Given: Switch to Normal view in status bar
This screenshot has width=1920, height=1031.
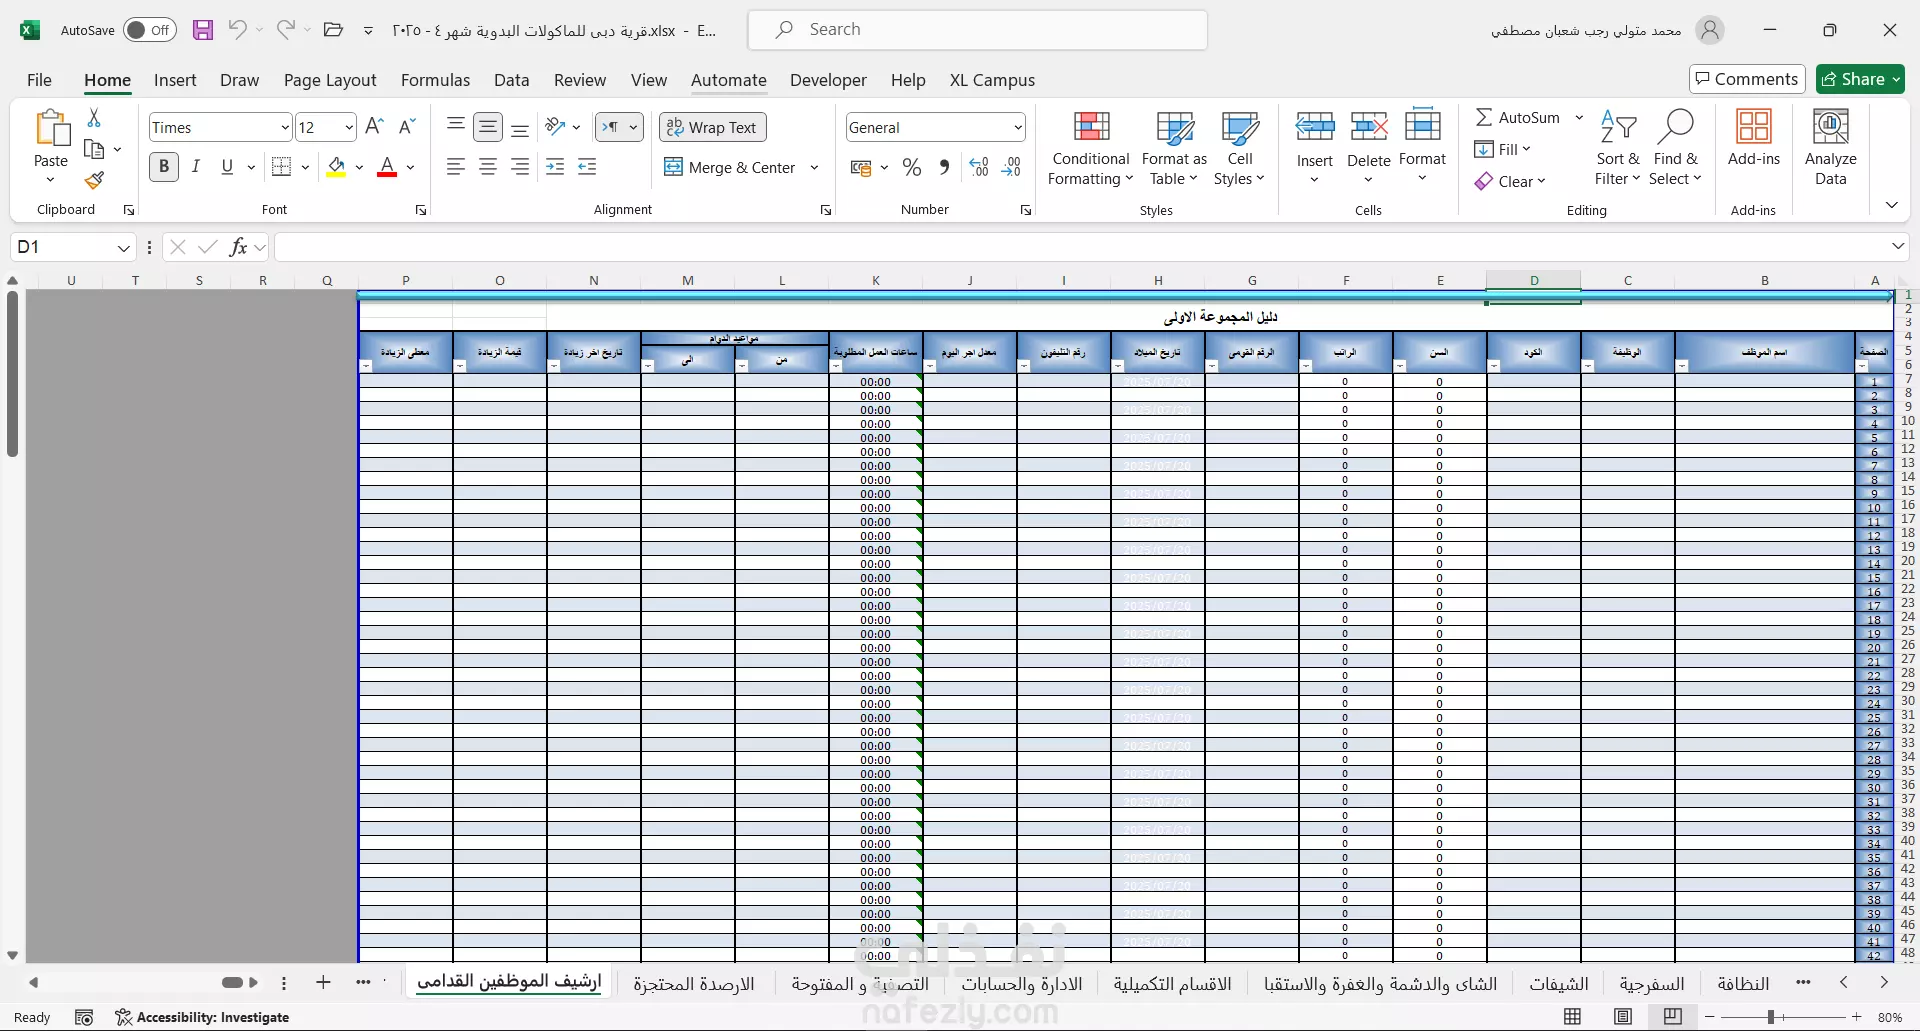Looking at the screenshot, I should tap(1573, 1017).
